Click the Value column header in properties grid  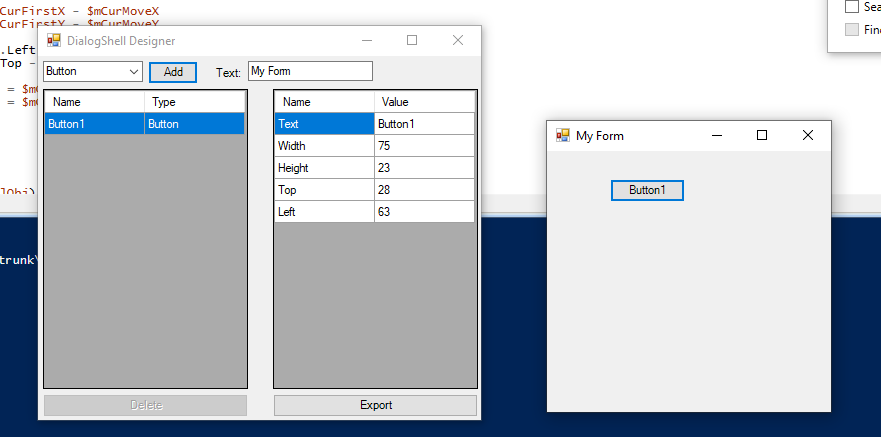424,102
